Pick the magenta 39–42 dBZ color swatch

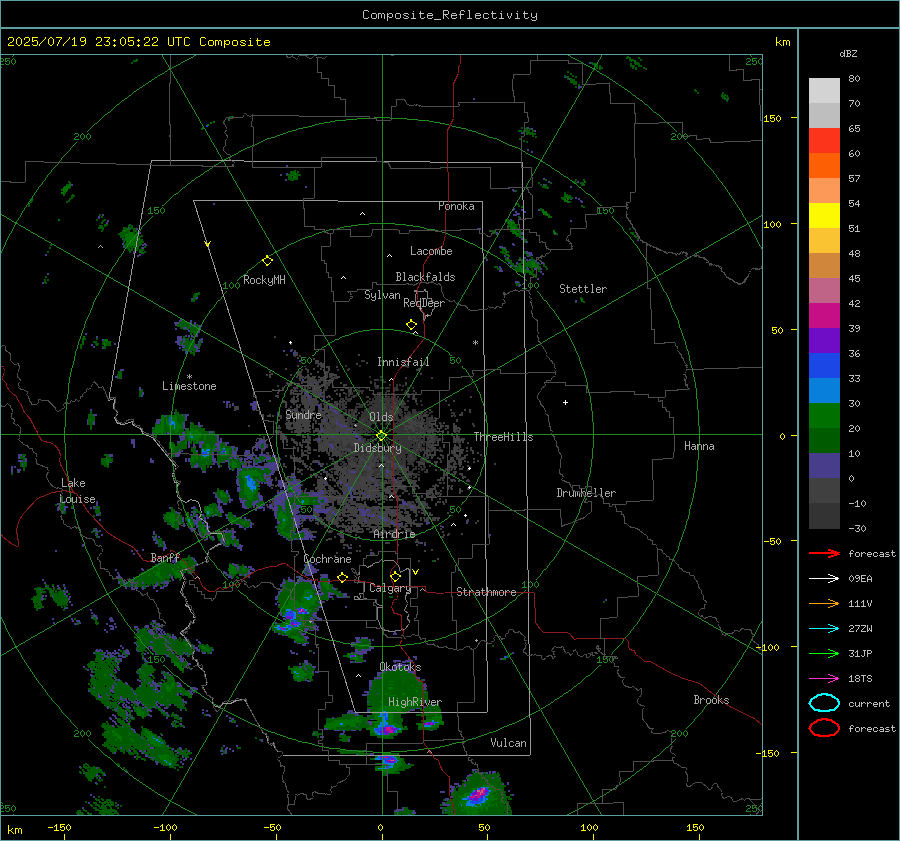click(x=824, y=316)
